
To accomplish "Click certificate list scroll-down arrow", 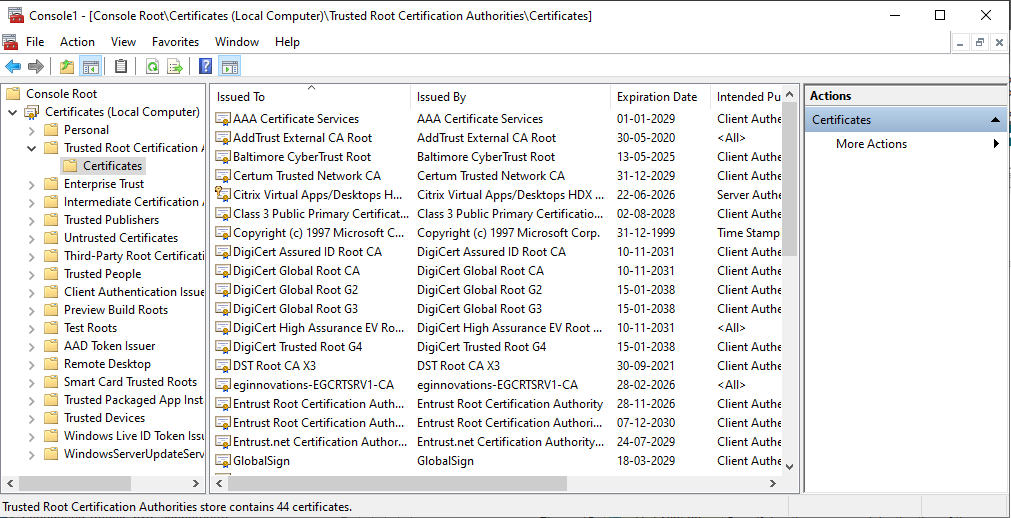I will click(790, 466).
